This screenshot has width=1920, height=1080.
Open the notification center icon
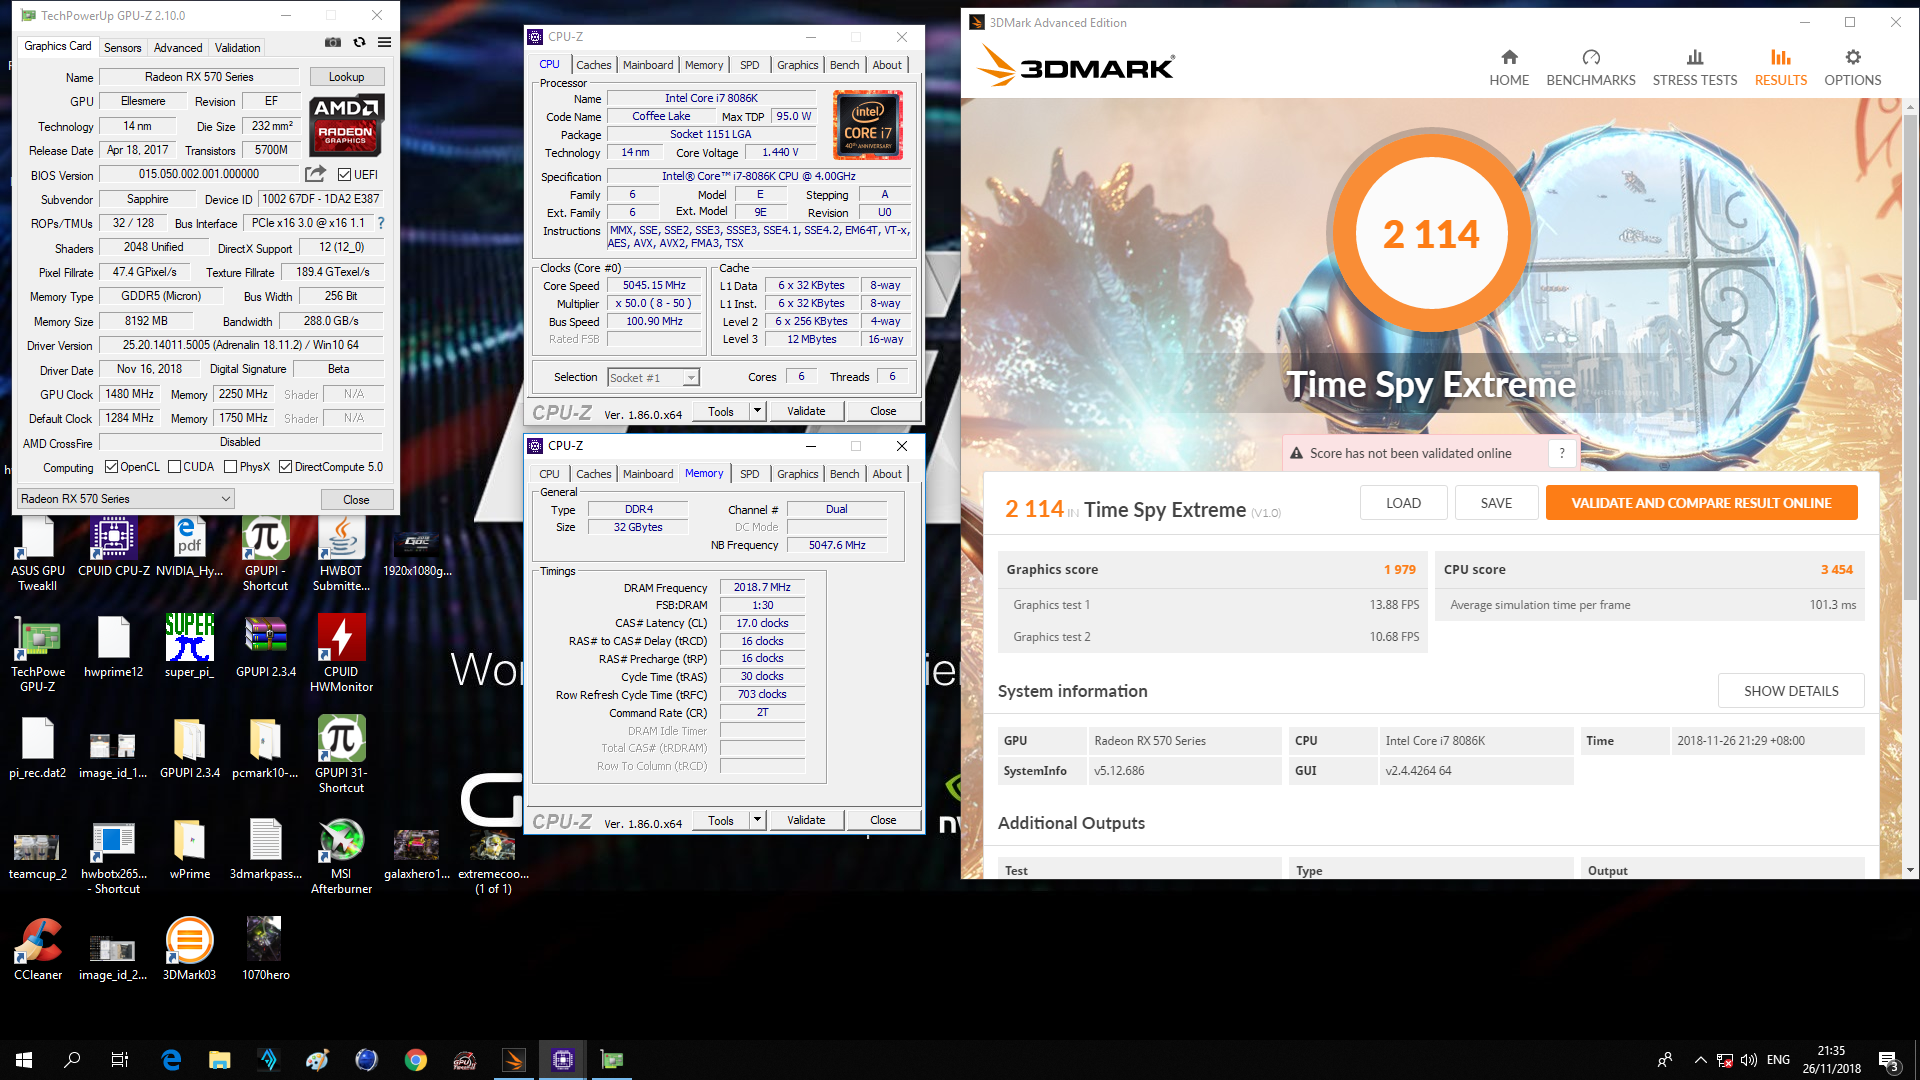point(1888,1060)
